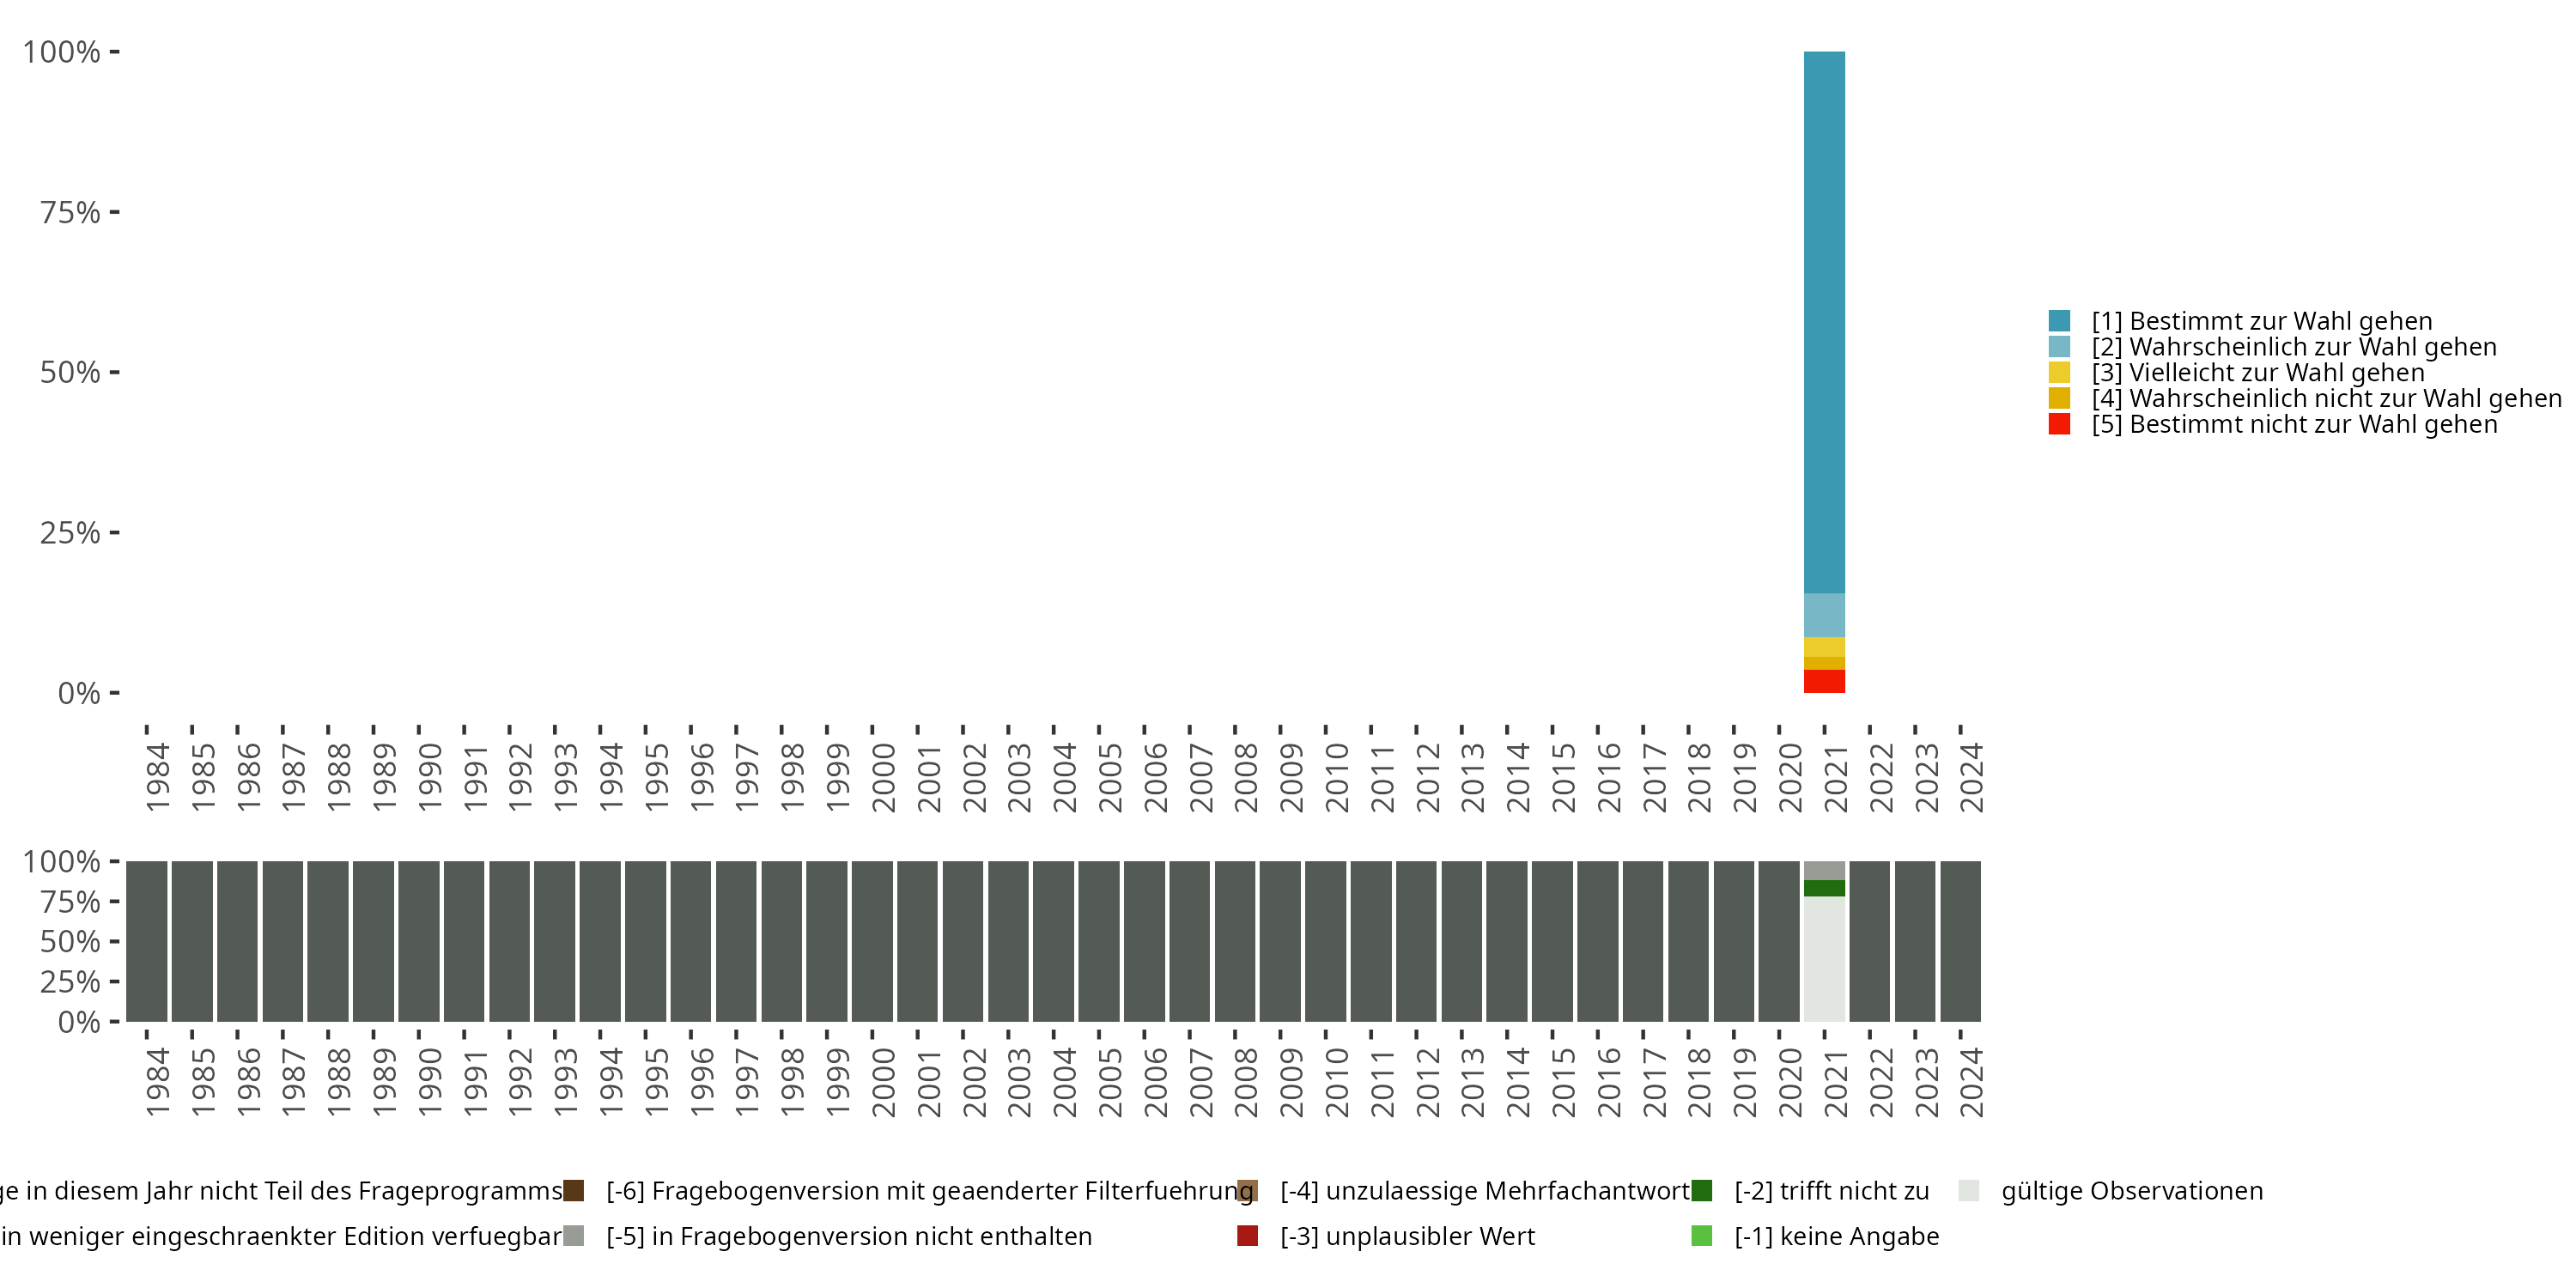2576x1288 pixels.
Task: Click the dark green 'trifft nicht zu' legend swatch
Action: click(x=1702, y=1191)
